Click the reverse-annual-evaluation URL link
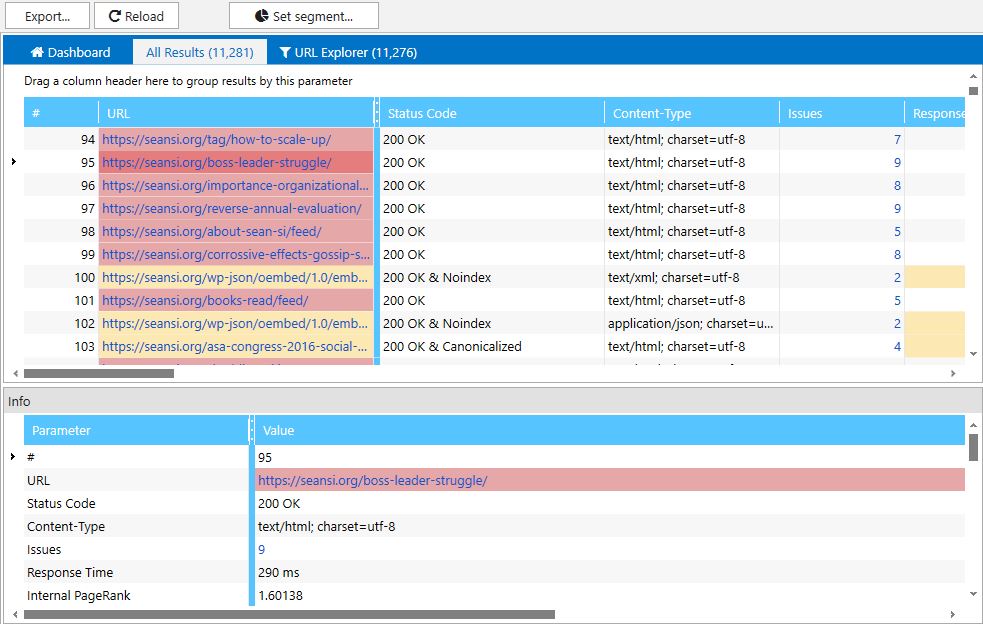Viewport: 983px width, 624px height. [x=231, y=208]
